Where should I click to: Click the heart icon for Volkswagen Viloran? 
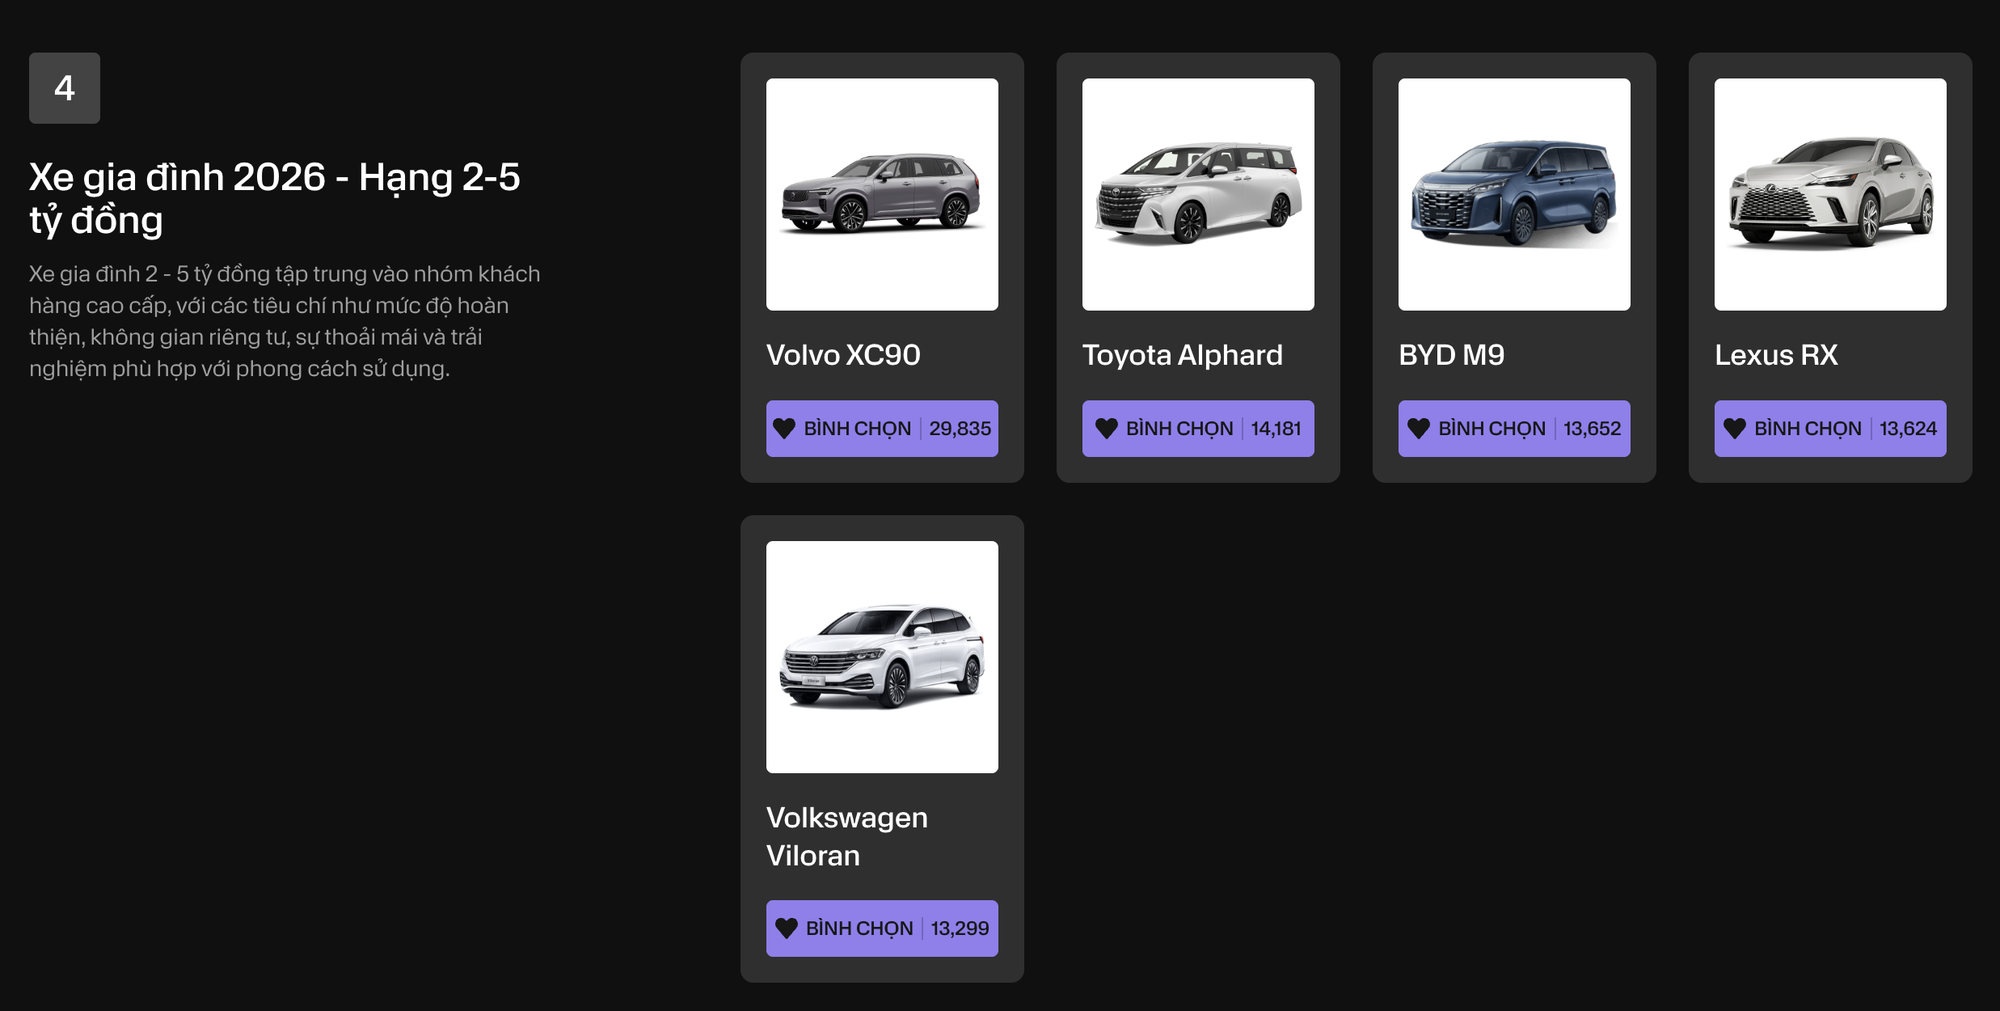[x=787, y=928]
